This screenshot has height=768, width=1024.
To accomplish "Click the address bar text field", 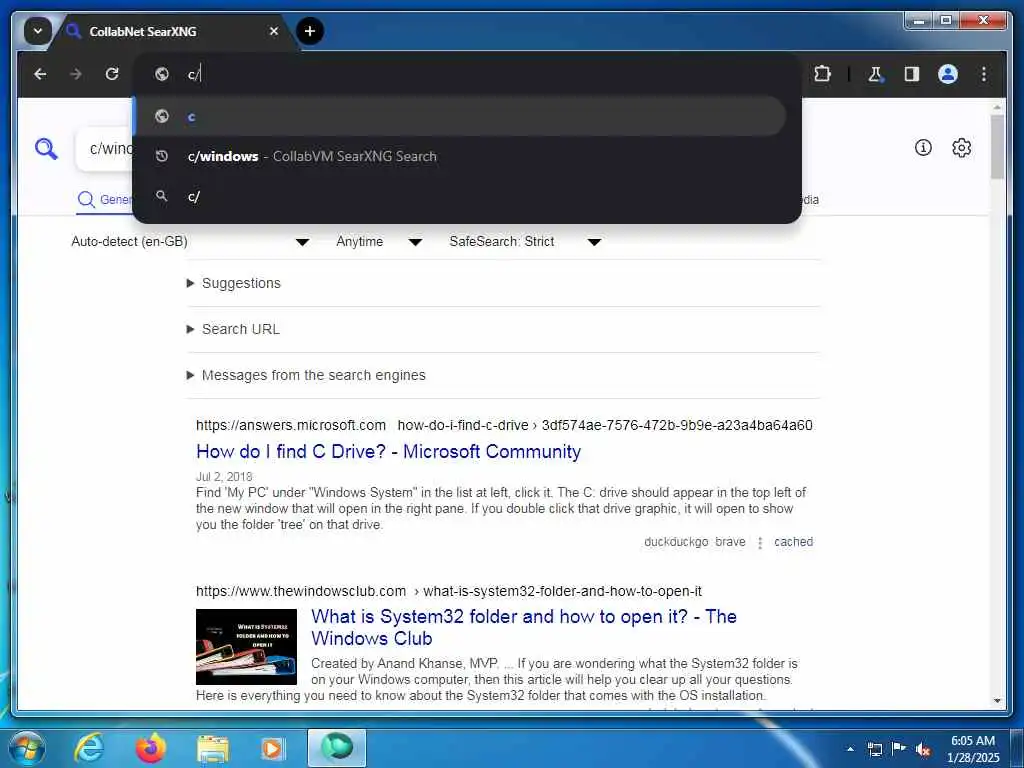I will point(467,74).
